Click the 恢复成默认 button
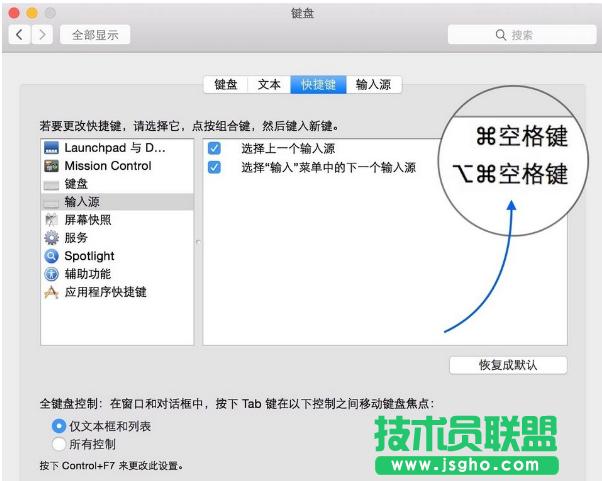 pos(508,365)
